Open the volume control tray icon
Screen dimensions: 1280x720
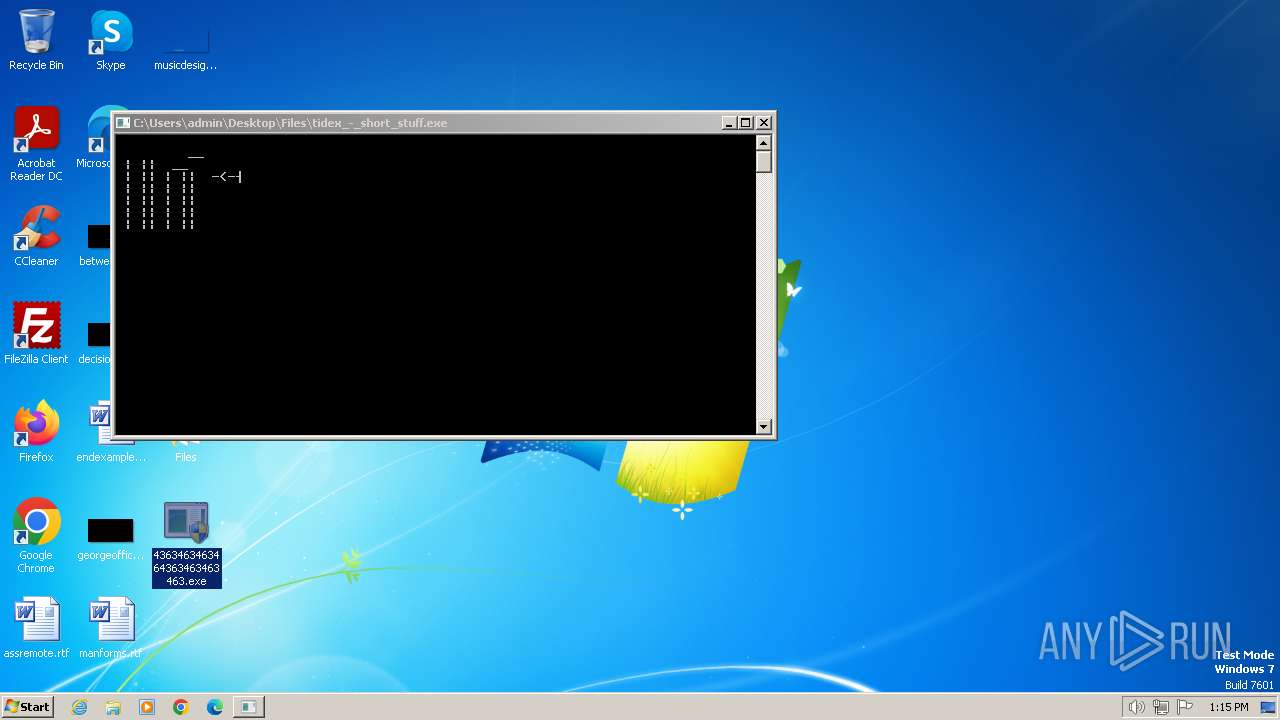point(1136,707)
